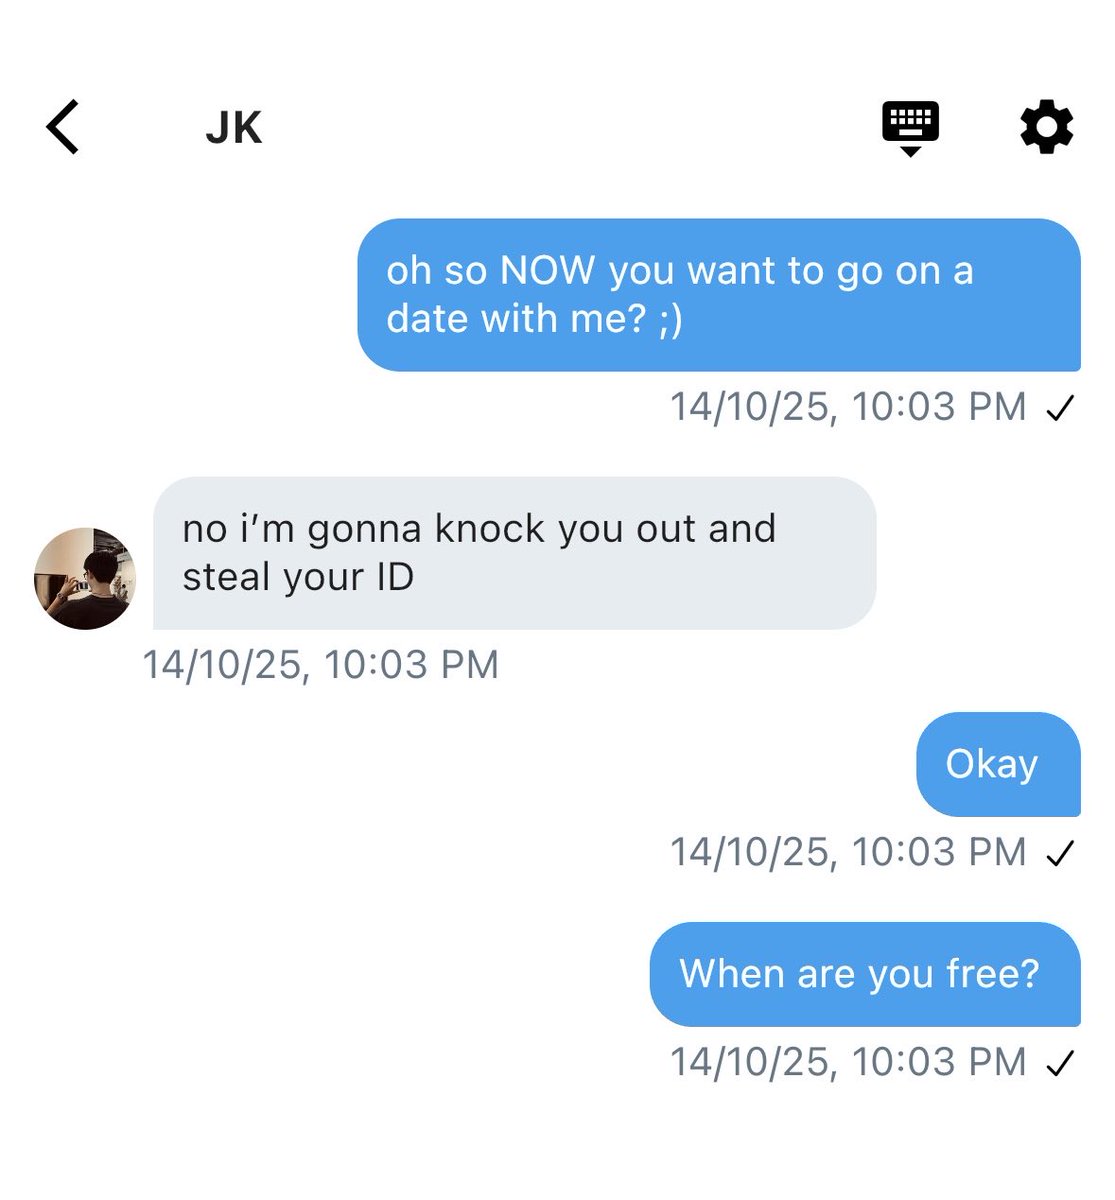Tap timestamp under the 'Okay' message
1115x1200 pixels.
848,852
